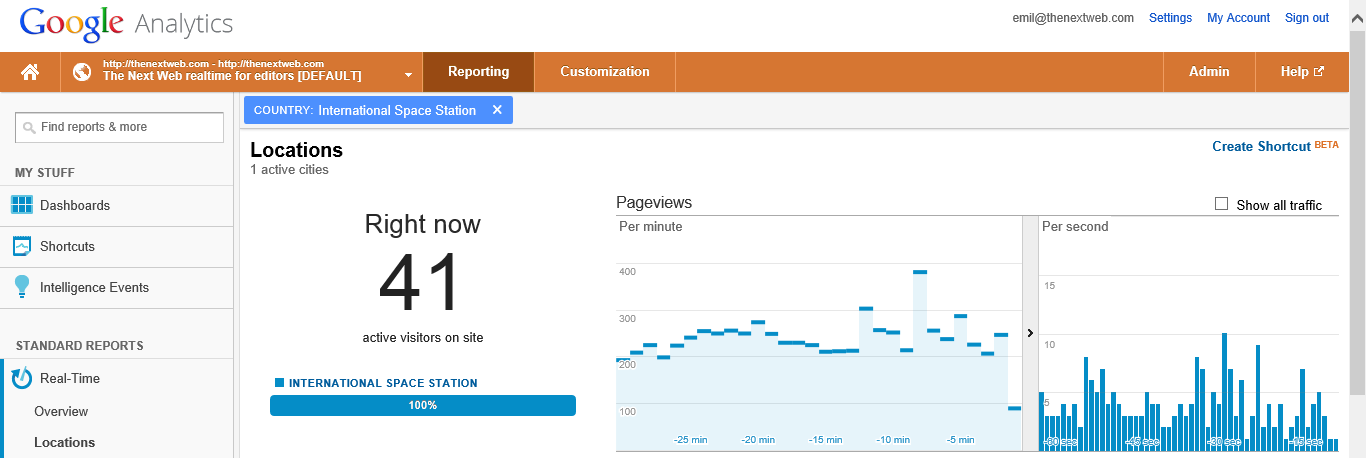Image resolution: width=1366 pixels, height=458 pixels.
Task: Click the Real-Time clock icon
Action: click(x=22, y=379)
